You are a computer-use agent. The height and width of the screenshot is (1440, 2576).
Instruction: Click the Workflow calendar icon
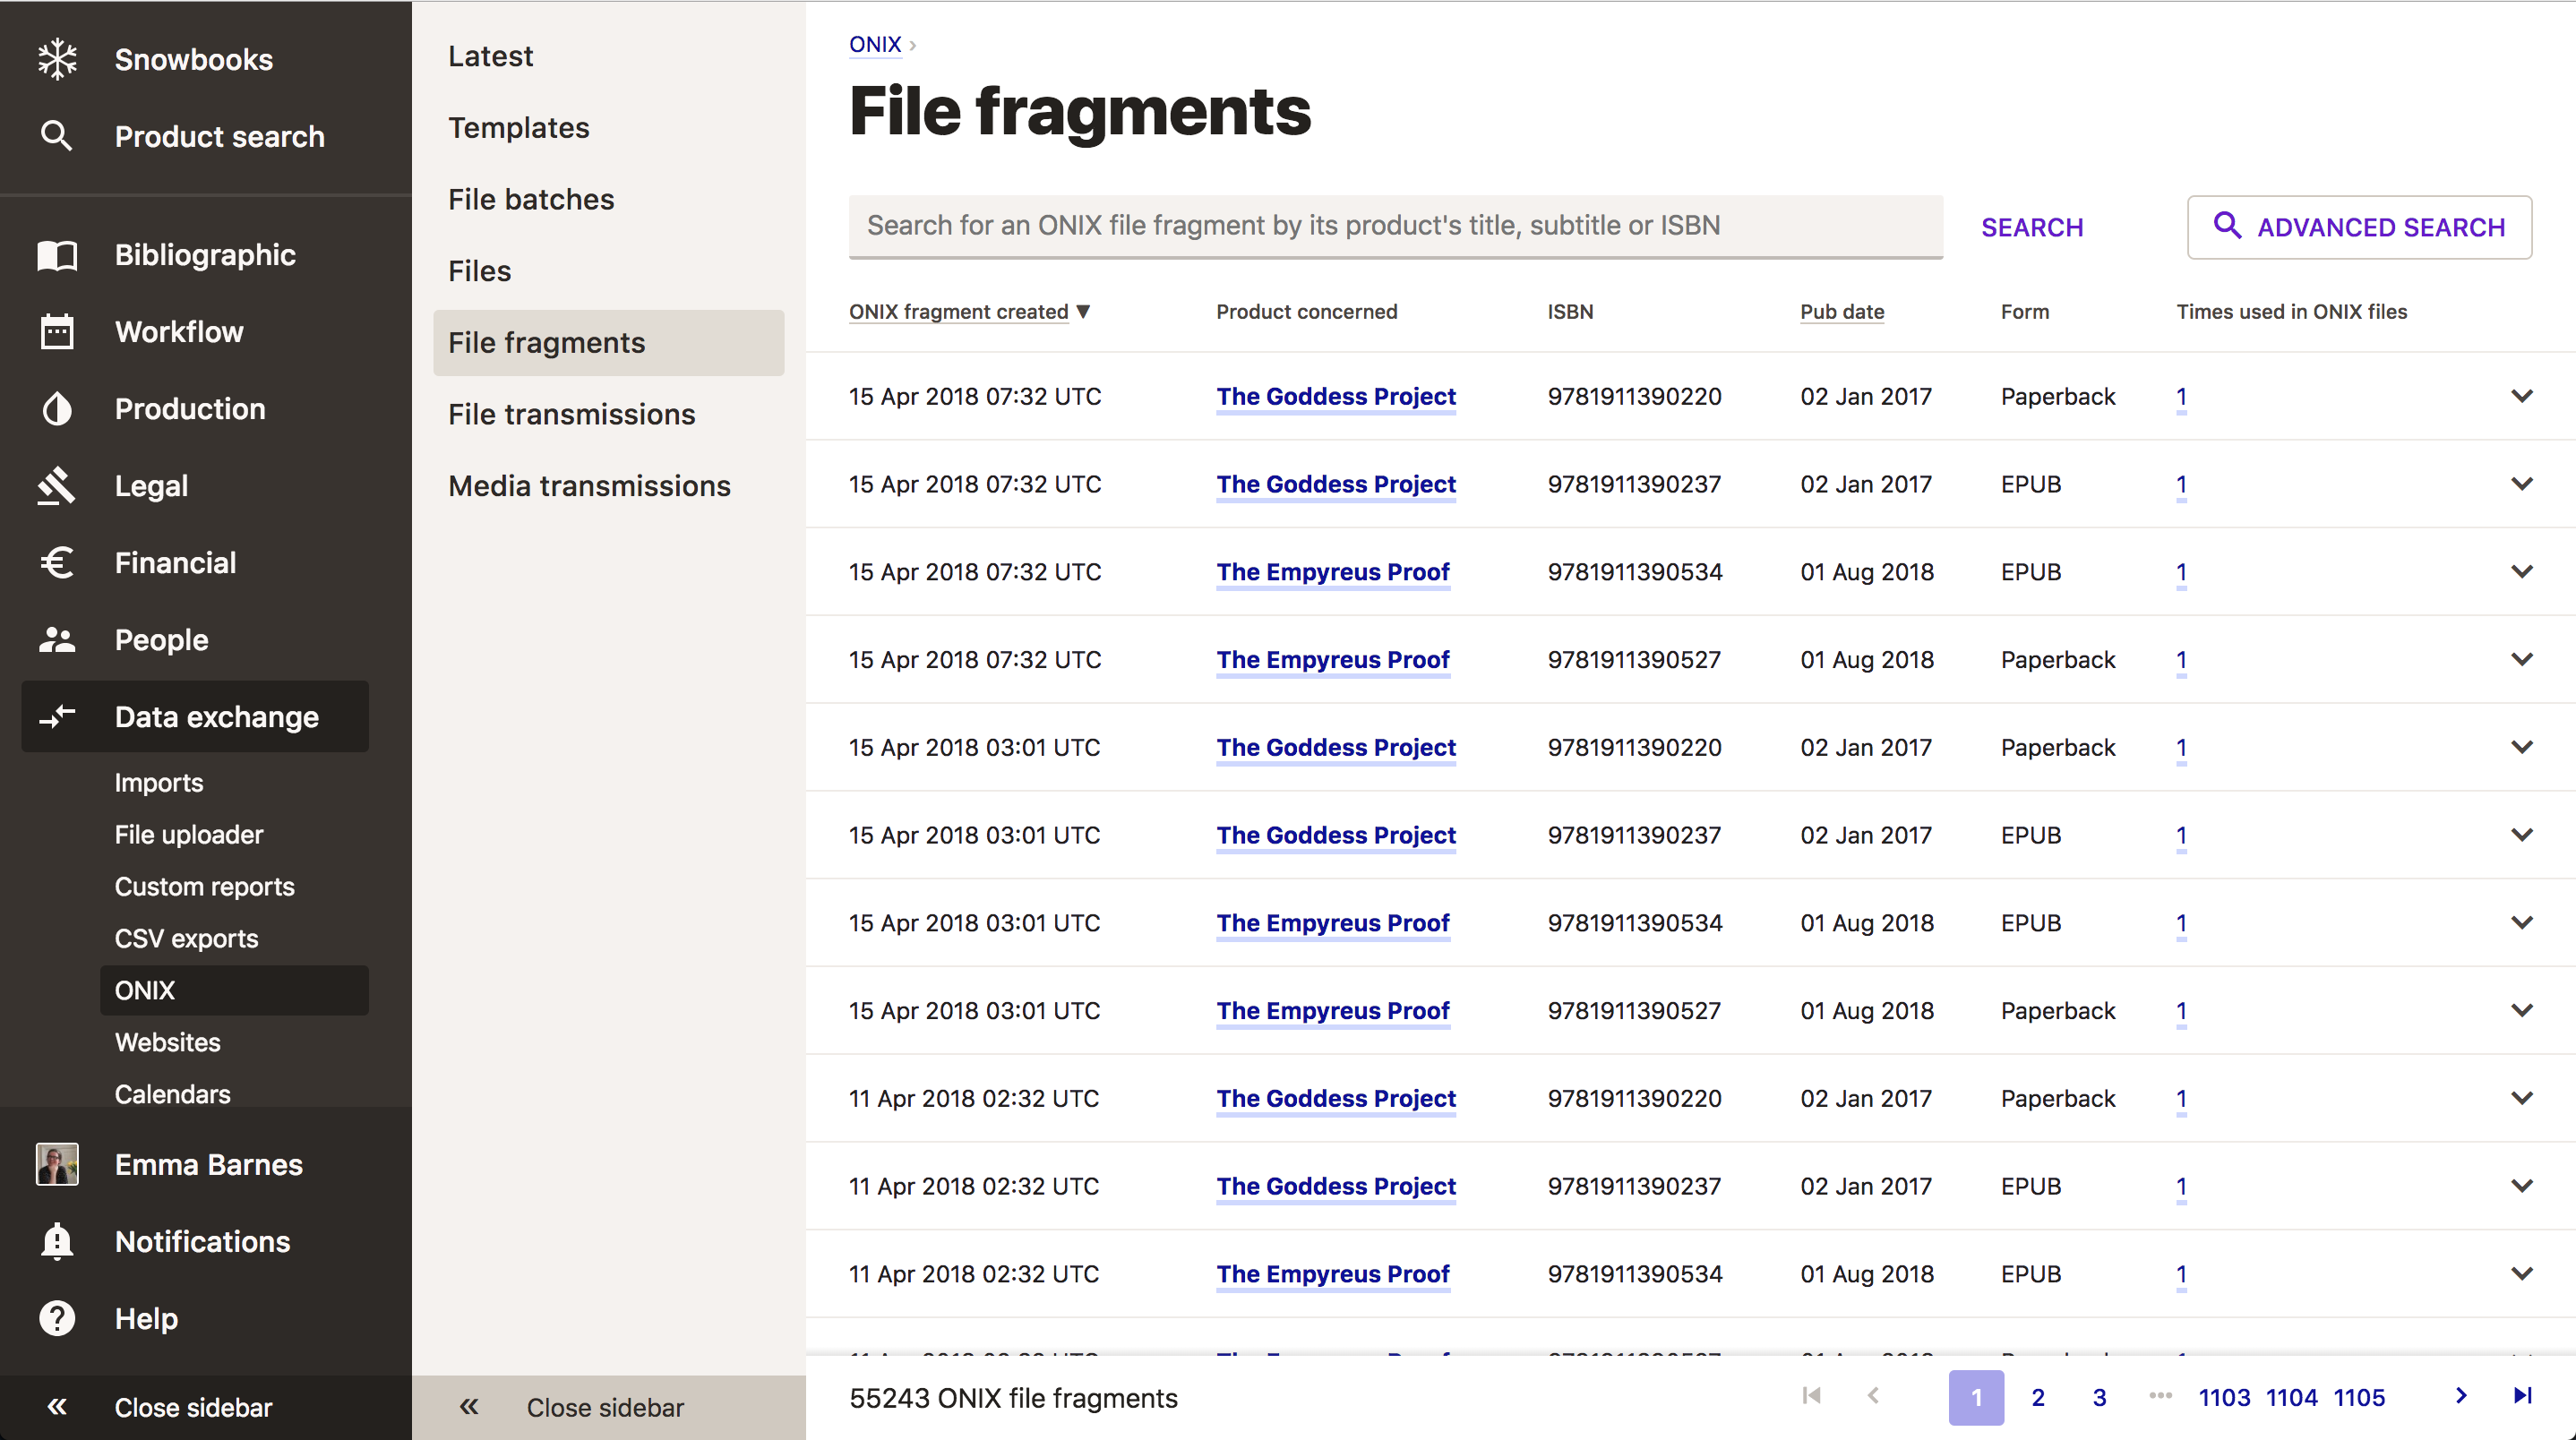[57, 332]
